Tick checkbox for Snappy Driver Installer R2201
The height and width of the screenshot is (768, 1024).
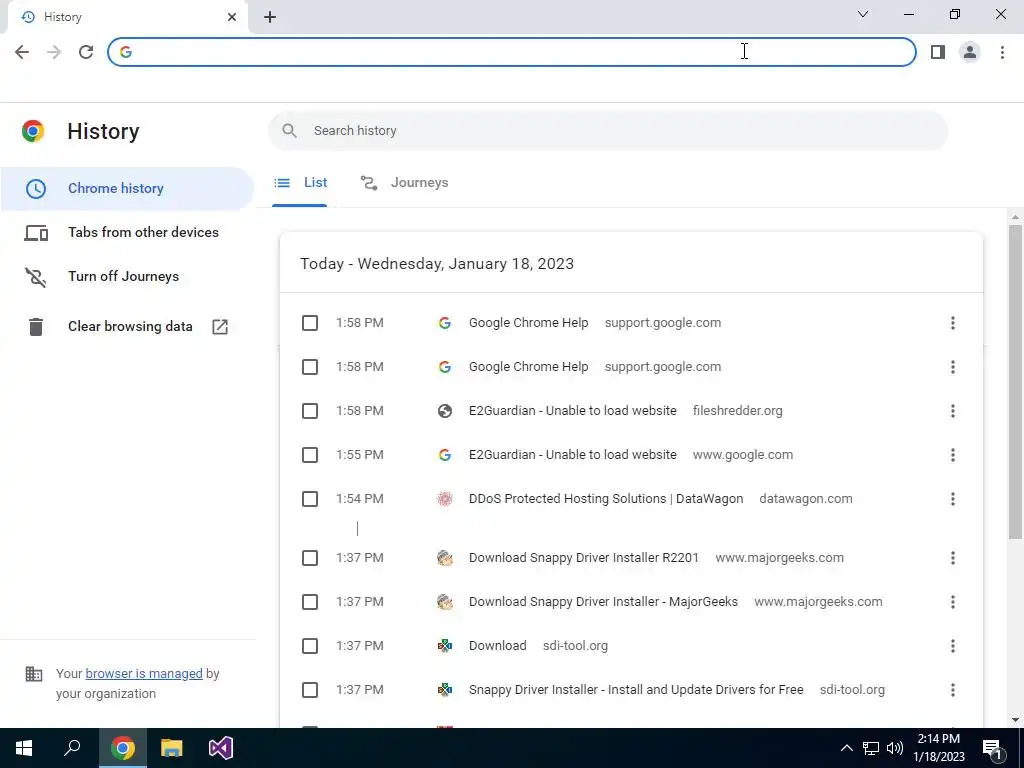pos(310,558)
